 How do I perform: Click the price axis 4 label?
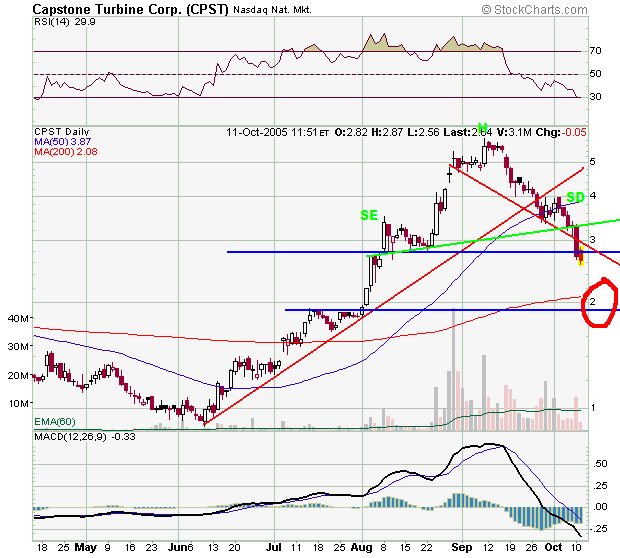[x=592, y=195]
